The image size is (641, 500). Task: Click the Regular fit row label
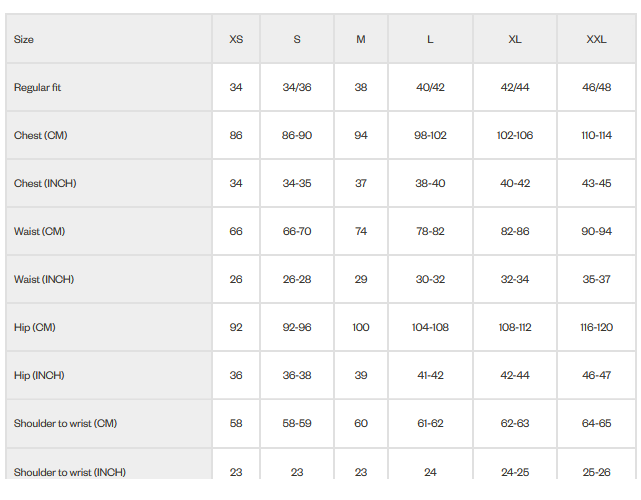(x=37, y=87)
